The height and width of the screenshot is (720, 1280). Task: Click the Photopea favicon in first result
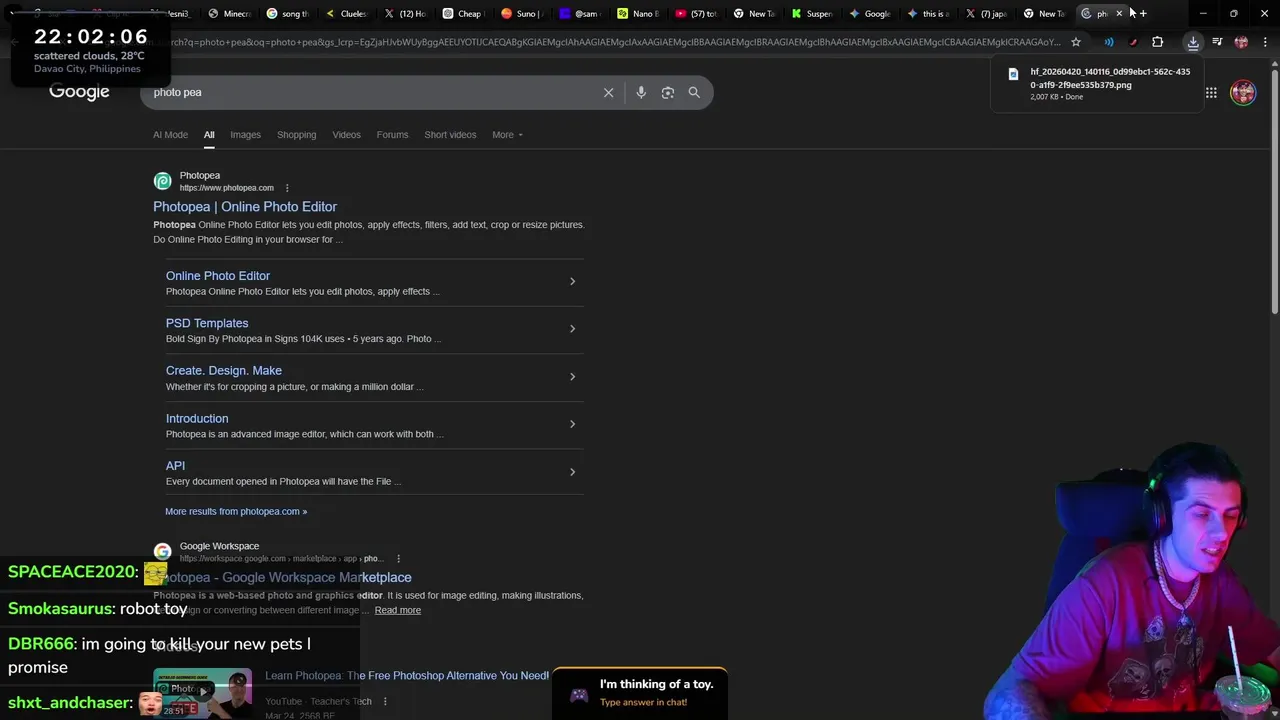point(162,181)
